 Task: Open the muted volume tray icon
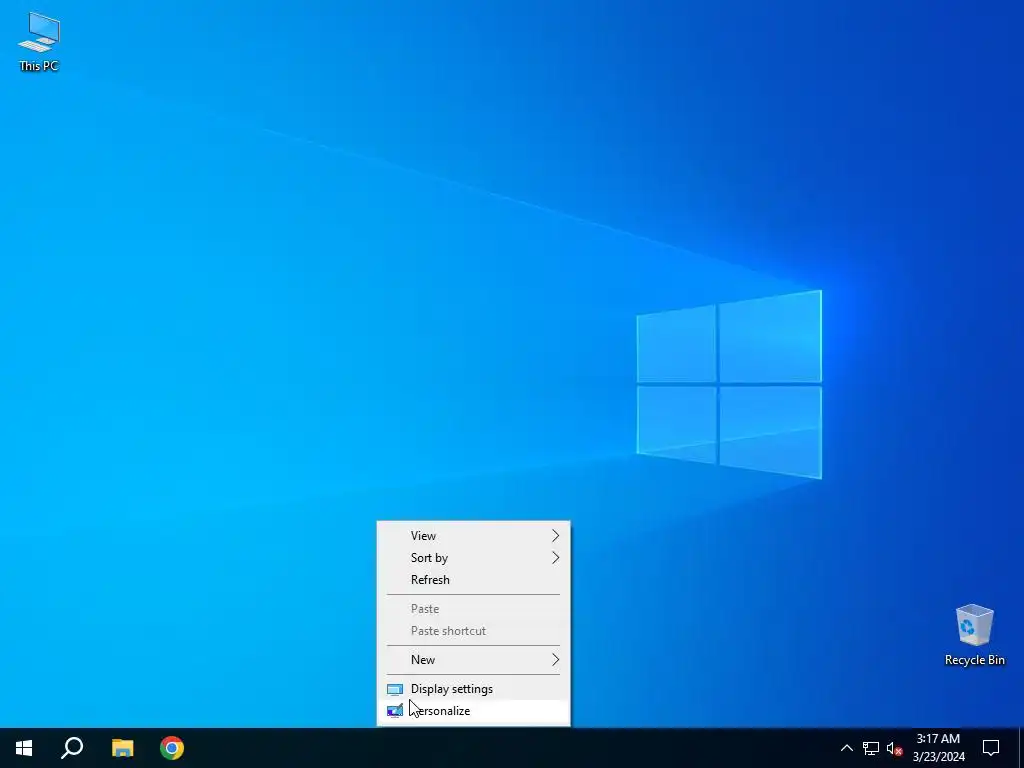(x=894, y=748)
